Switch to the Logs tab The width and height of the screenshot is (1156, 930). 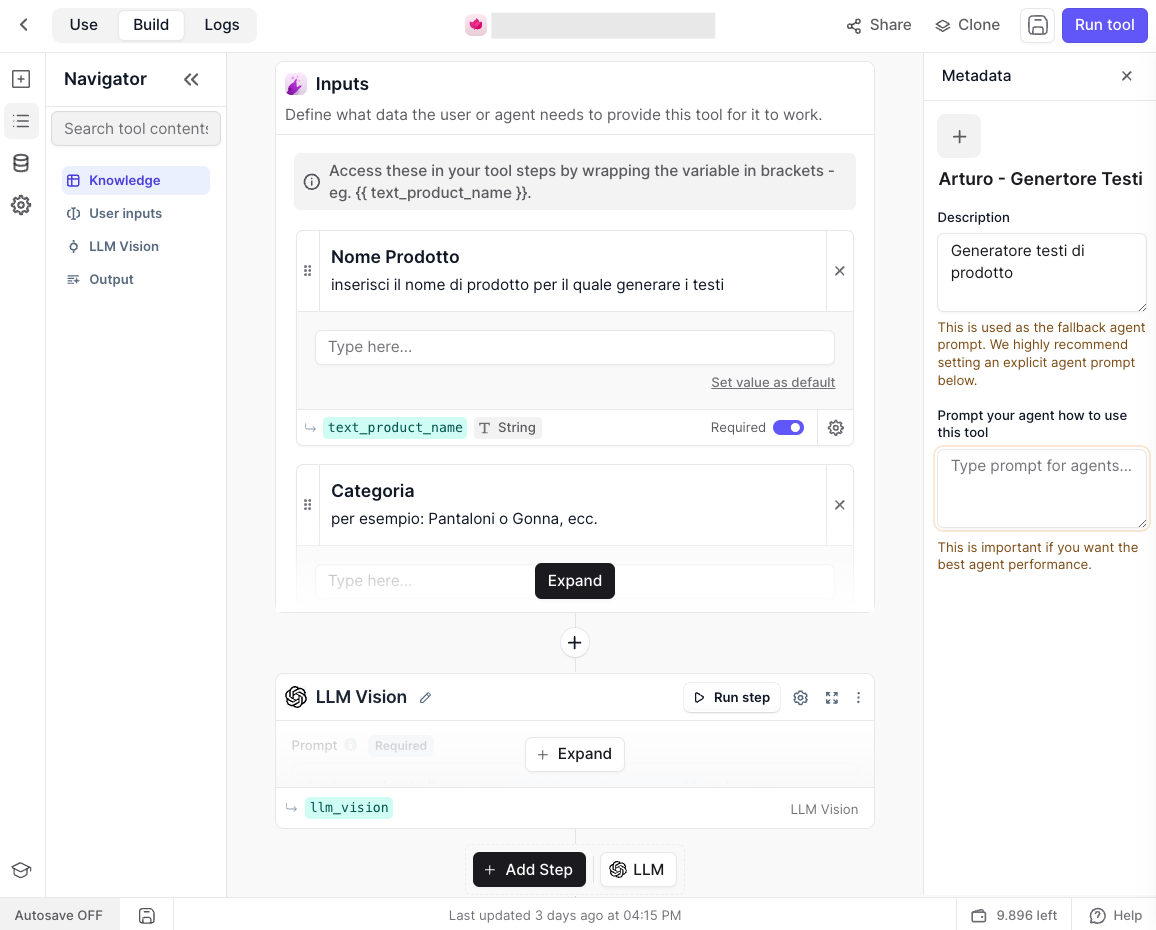[x=222, y=25]
